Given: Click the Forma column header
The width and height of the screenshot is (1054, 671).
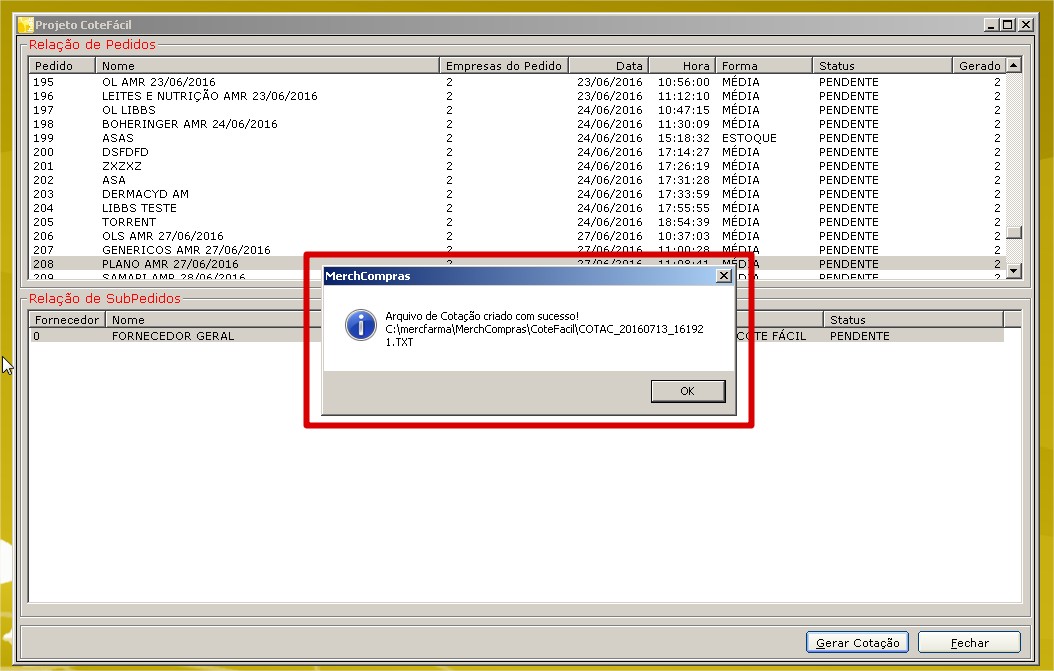Looking at the screenshot, I should (x=764, y=66).
